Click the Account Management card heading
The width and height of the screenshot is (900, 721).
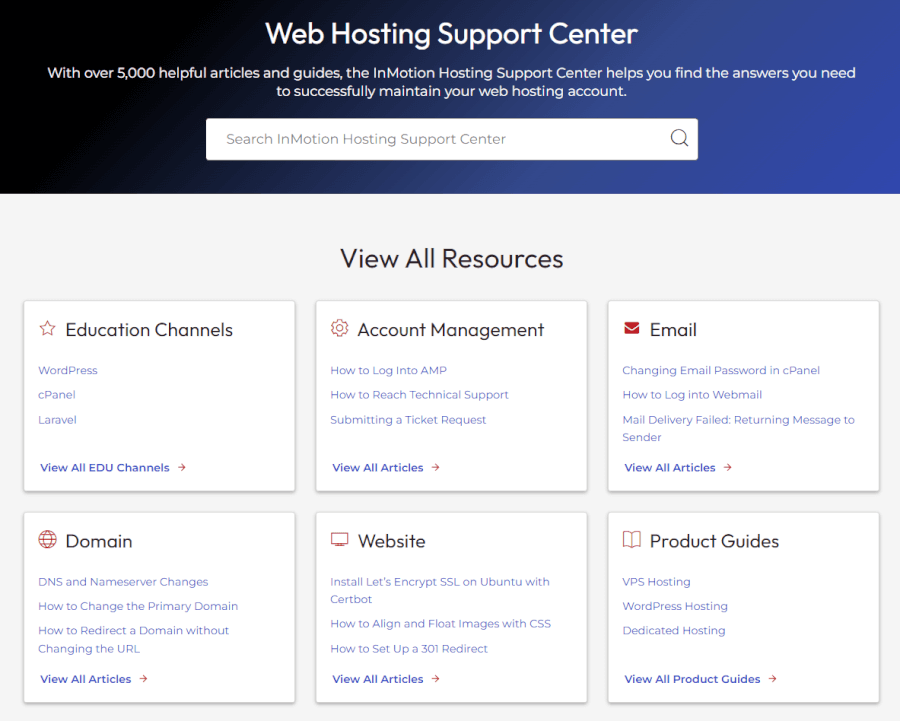(x=451, y=330)
